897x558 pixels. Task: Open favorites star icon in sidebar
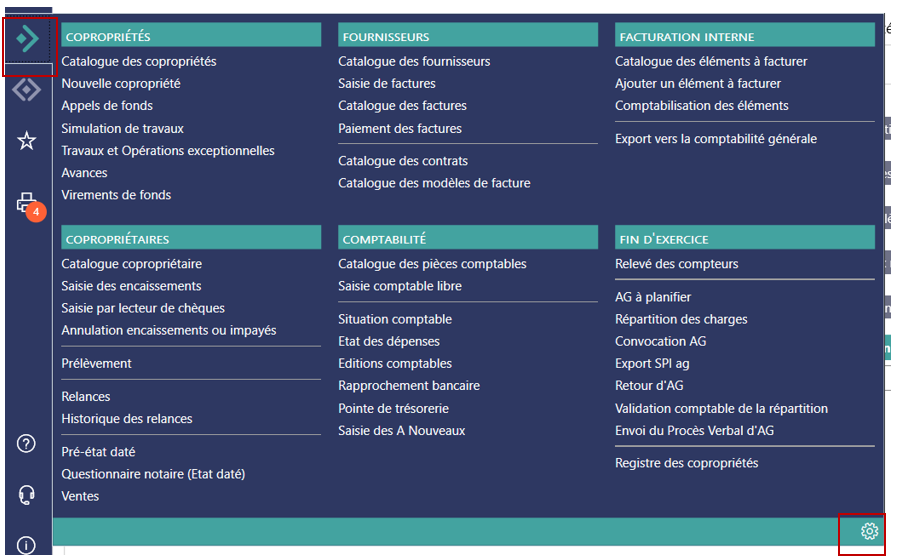coord(27,141)
